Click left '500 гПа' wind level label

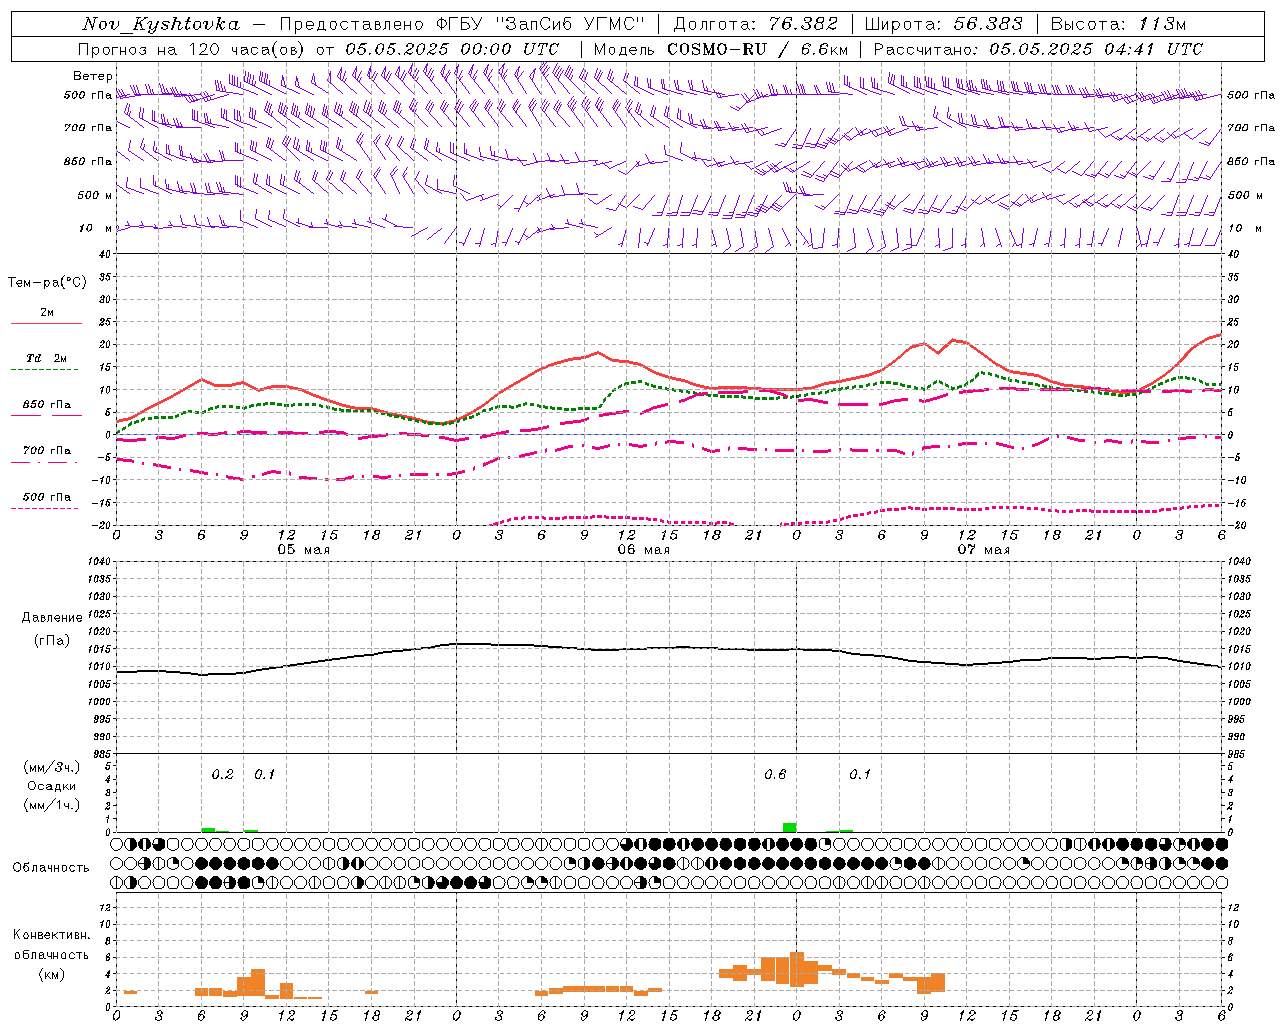click(88, 96)
